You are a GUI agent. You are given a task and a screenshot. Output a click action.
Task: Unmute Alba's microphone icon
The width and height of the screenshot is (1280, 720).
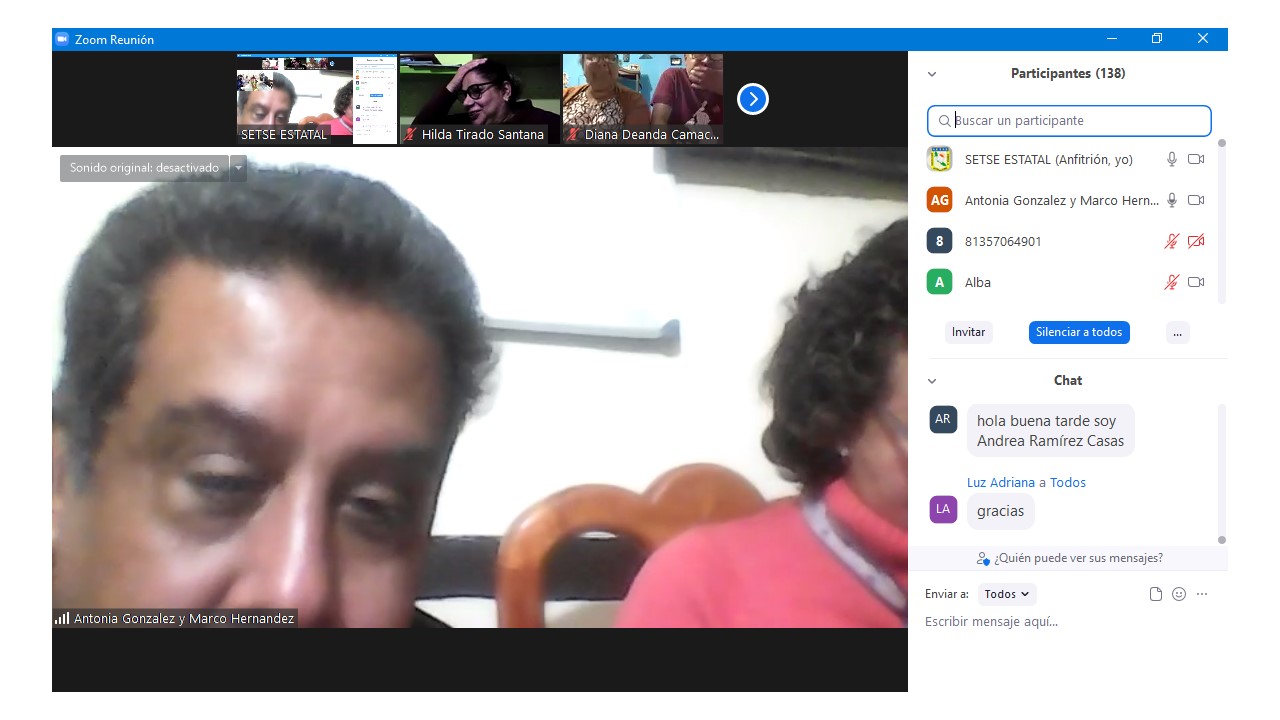(x=1171, y=282)
